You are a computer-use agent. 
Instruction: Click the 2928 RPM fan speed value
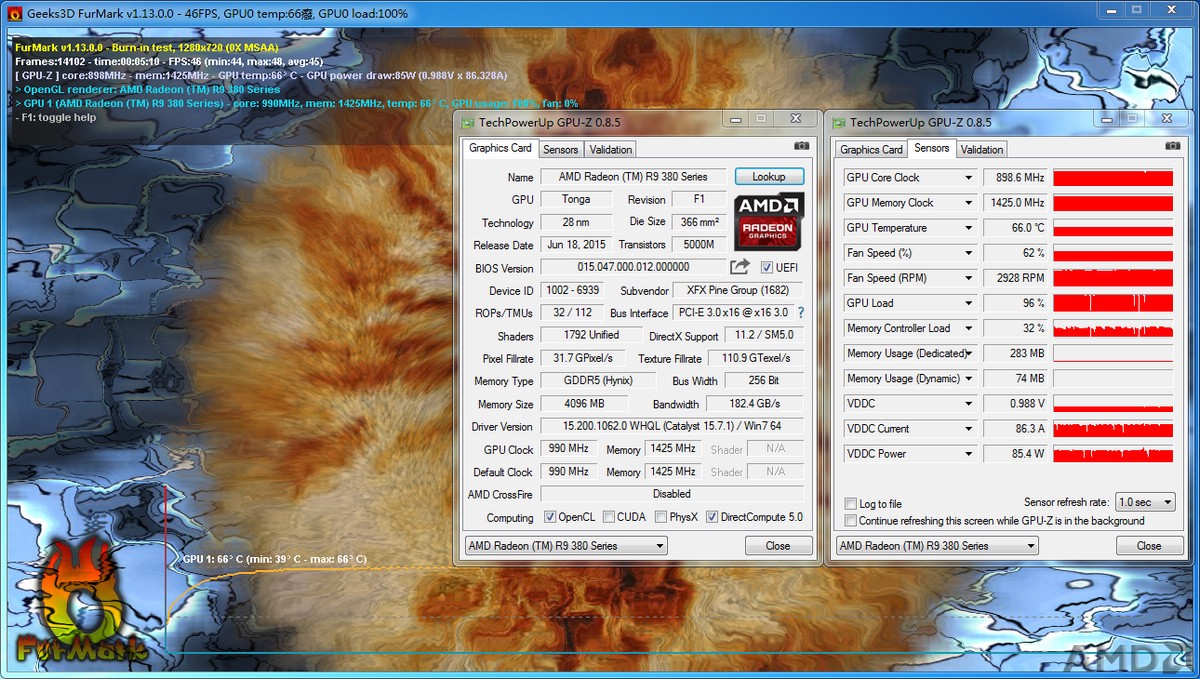click(x=1015, y=278)
